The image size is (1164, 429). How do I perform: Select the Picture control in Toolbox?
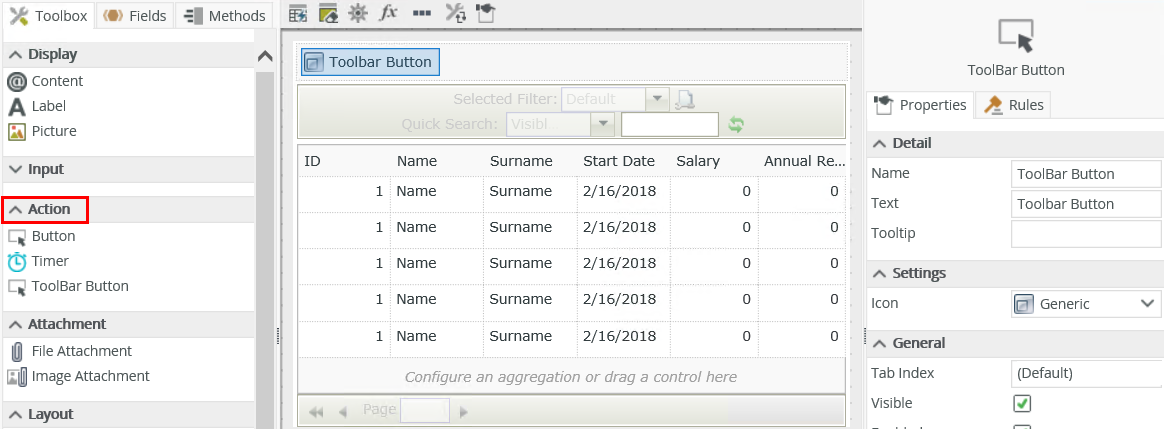[53, 131]
